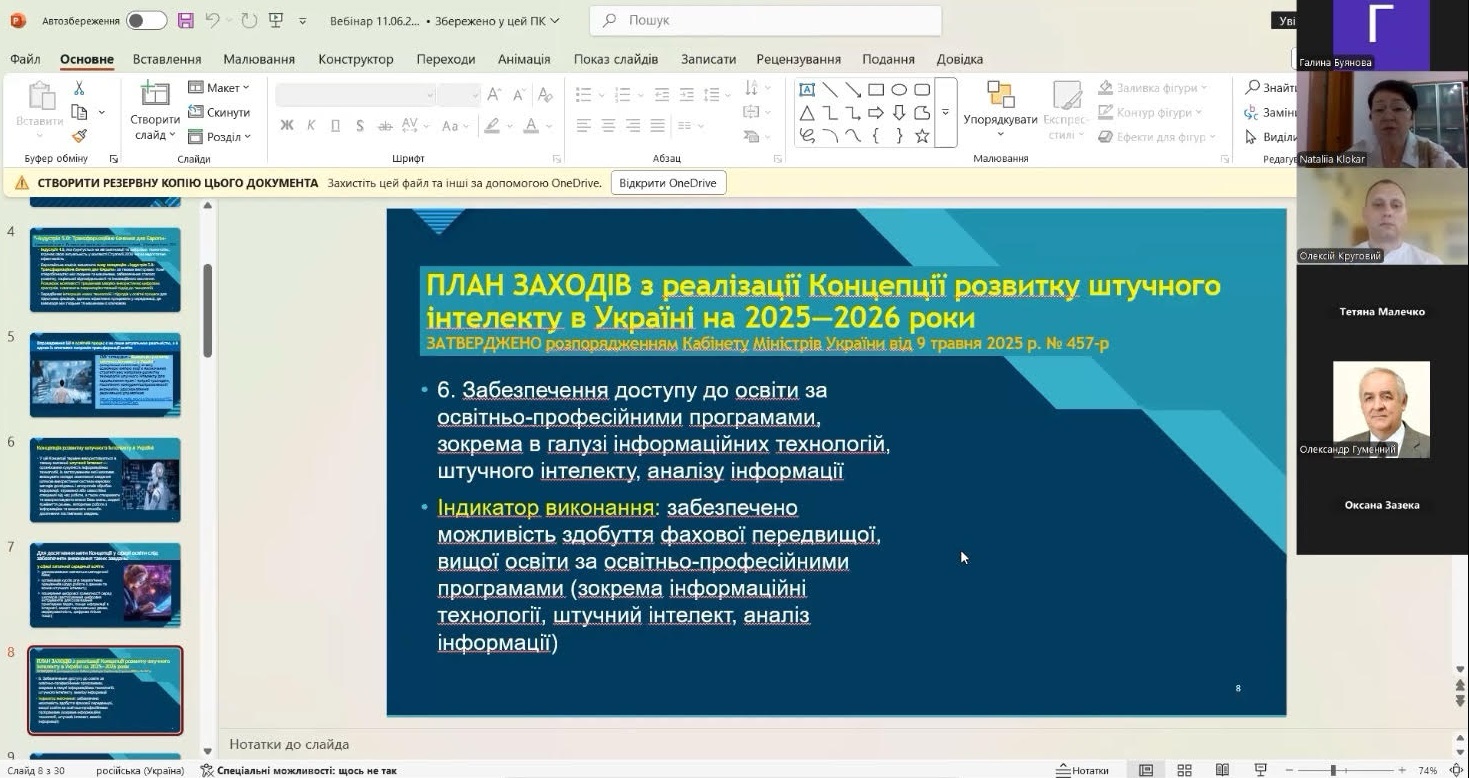Select the five-point star shape

tap(922, 136)
